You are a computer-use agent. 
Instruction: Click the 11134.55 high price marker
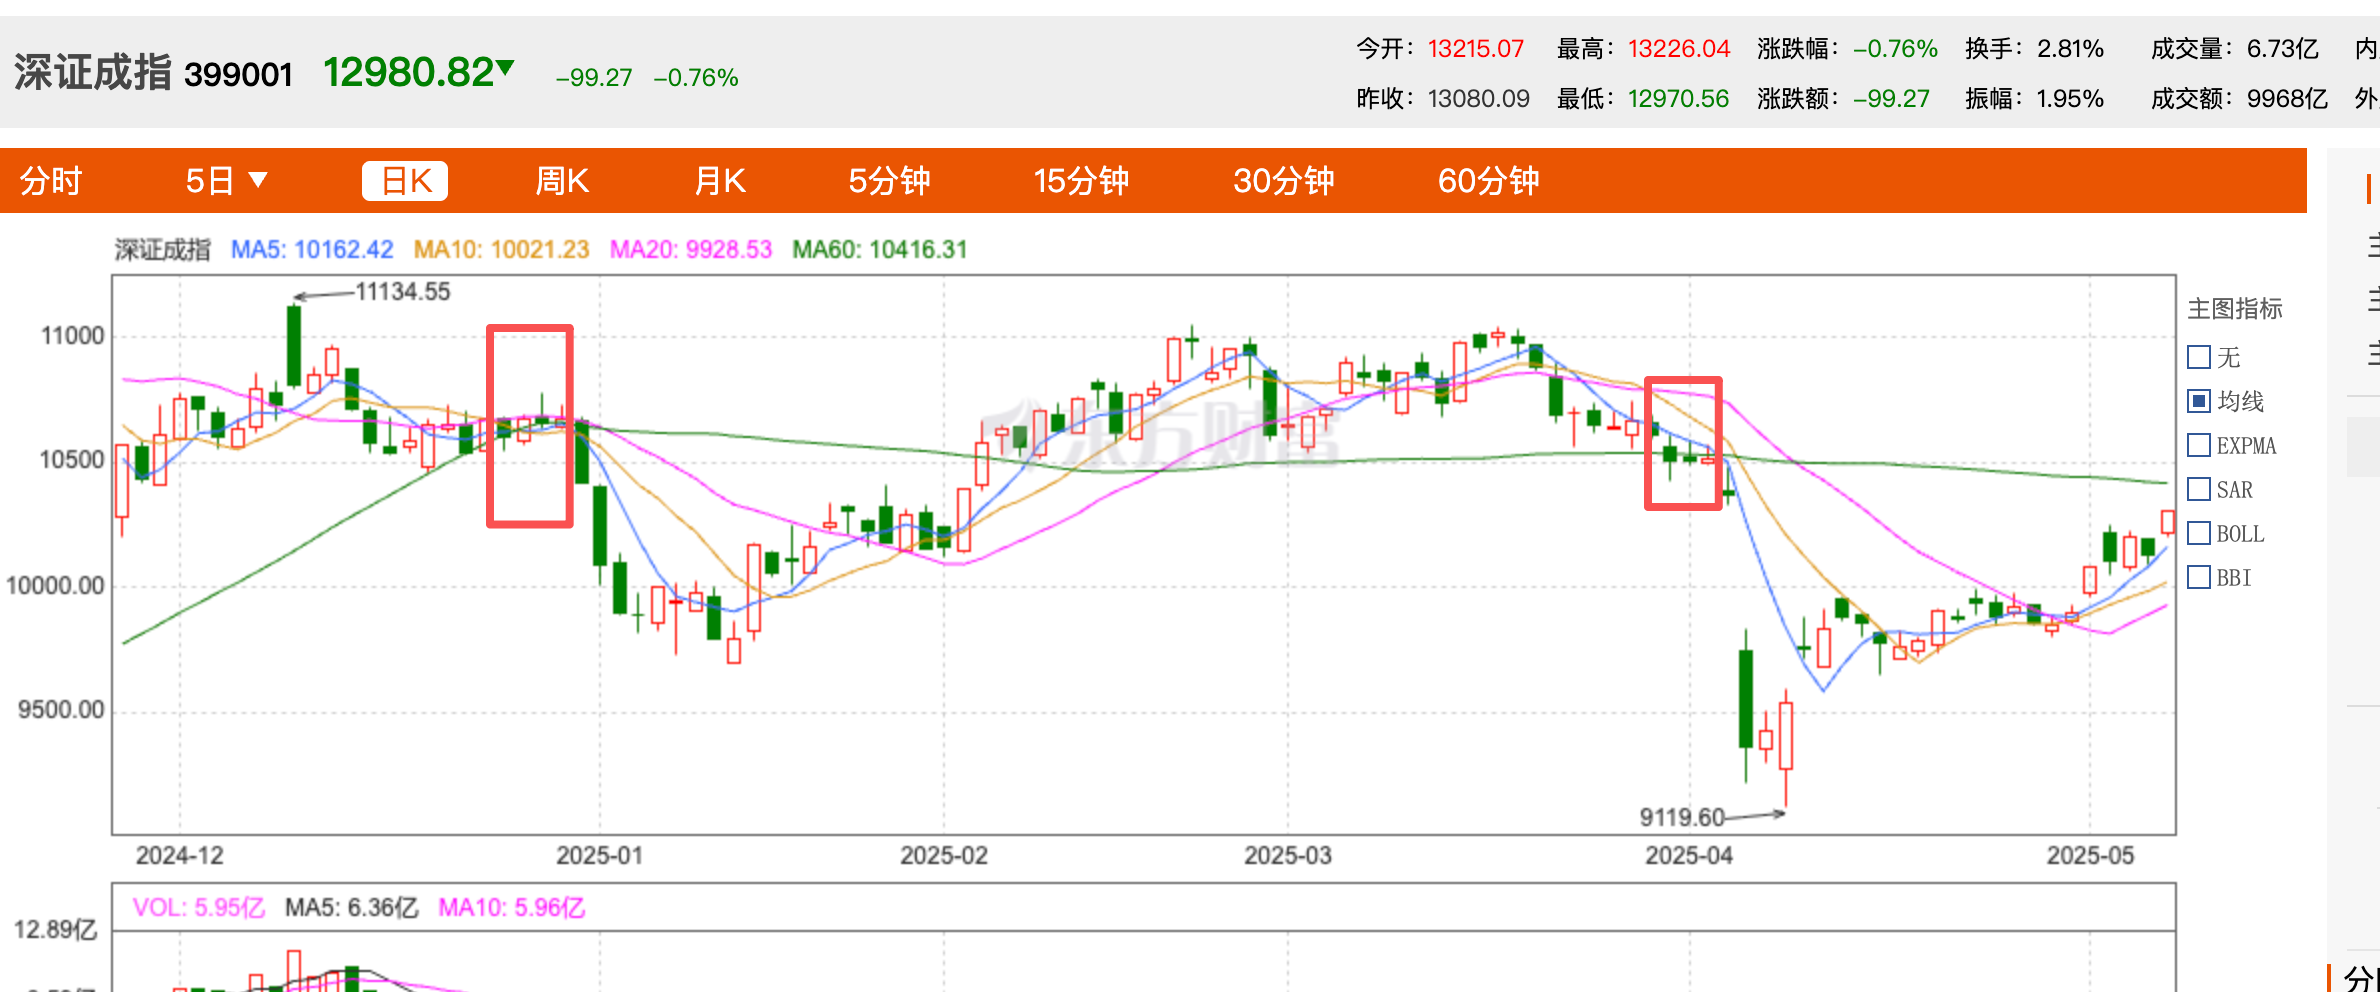[402, 292]
